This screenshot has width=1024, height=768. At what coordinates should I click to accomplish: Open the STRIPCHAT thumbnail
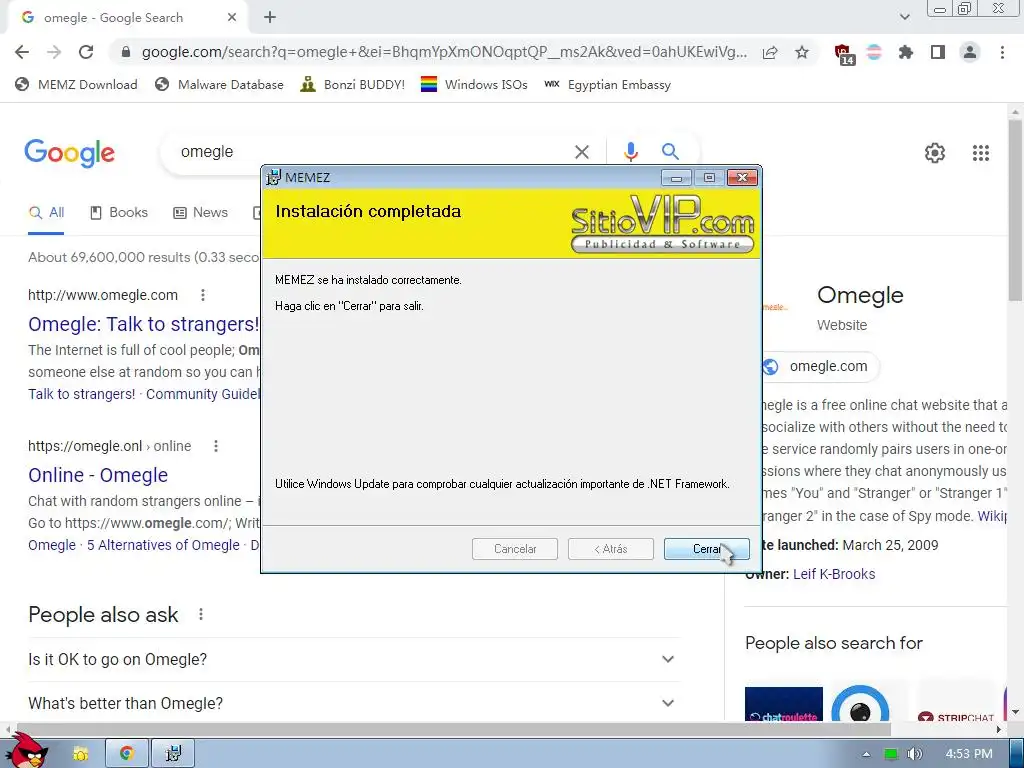tap(955, 704)
